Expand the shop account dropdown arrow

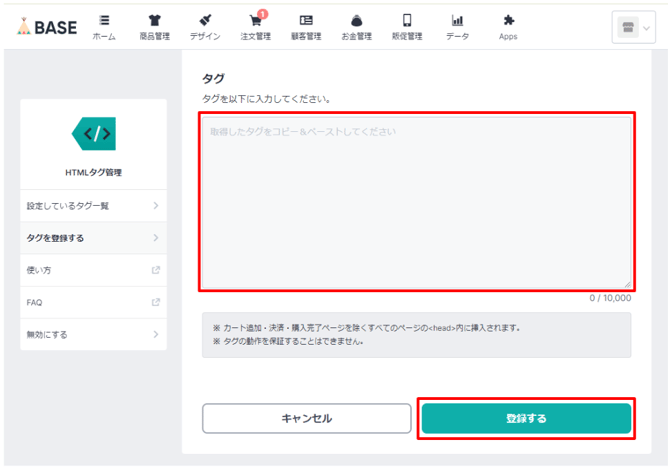(646, 28)
